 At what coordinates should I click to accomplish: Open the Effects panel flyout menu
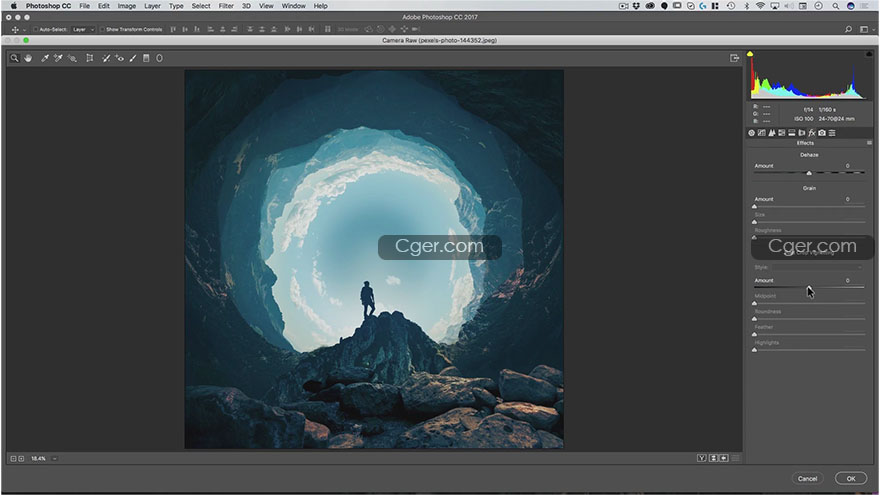[869, 143]
